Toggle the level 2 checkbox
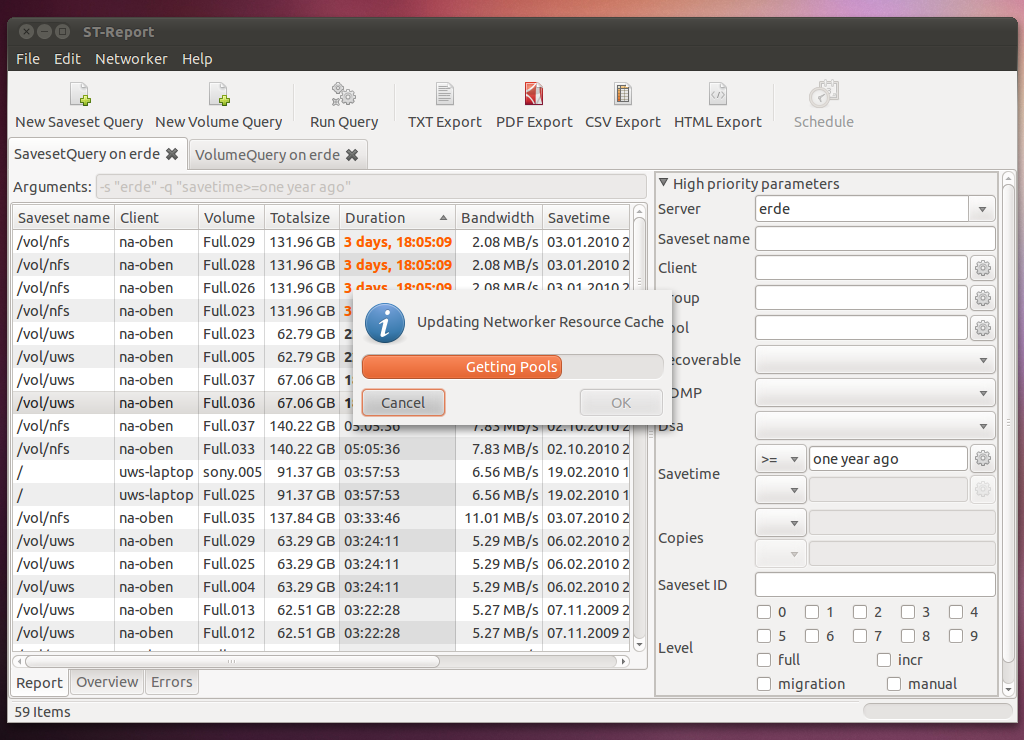The image size is (1024, 740). 860,612
